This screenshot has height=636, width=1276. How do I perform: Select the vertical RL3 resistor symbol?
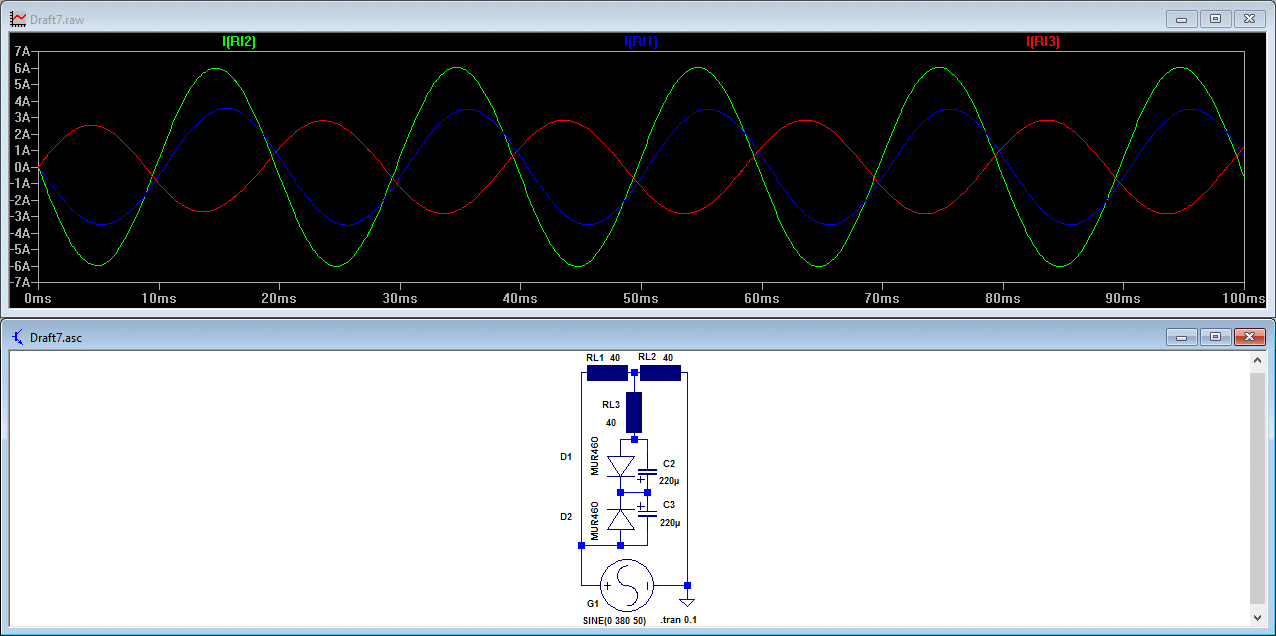click(x=633, y=411)
